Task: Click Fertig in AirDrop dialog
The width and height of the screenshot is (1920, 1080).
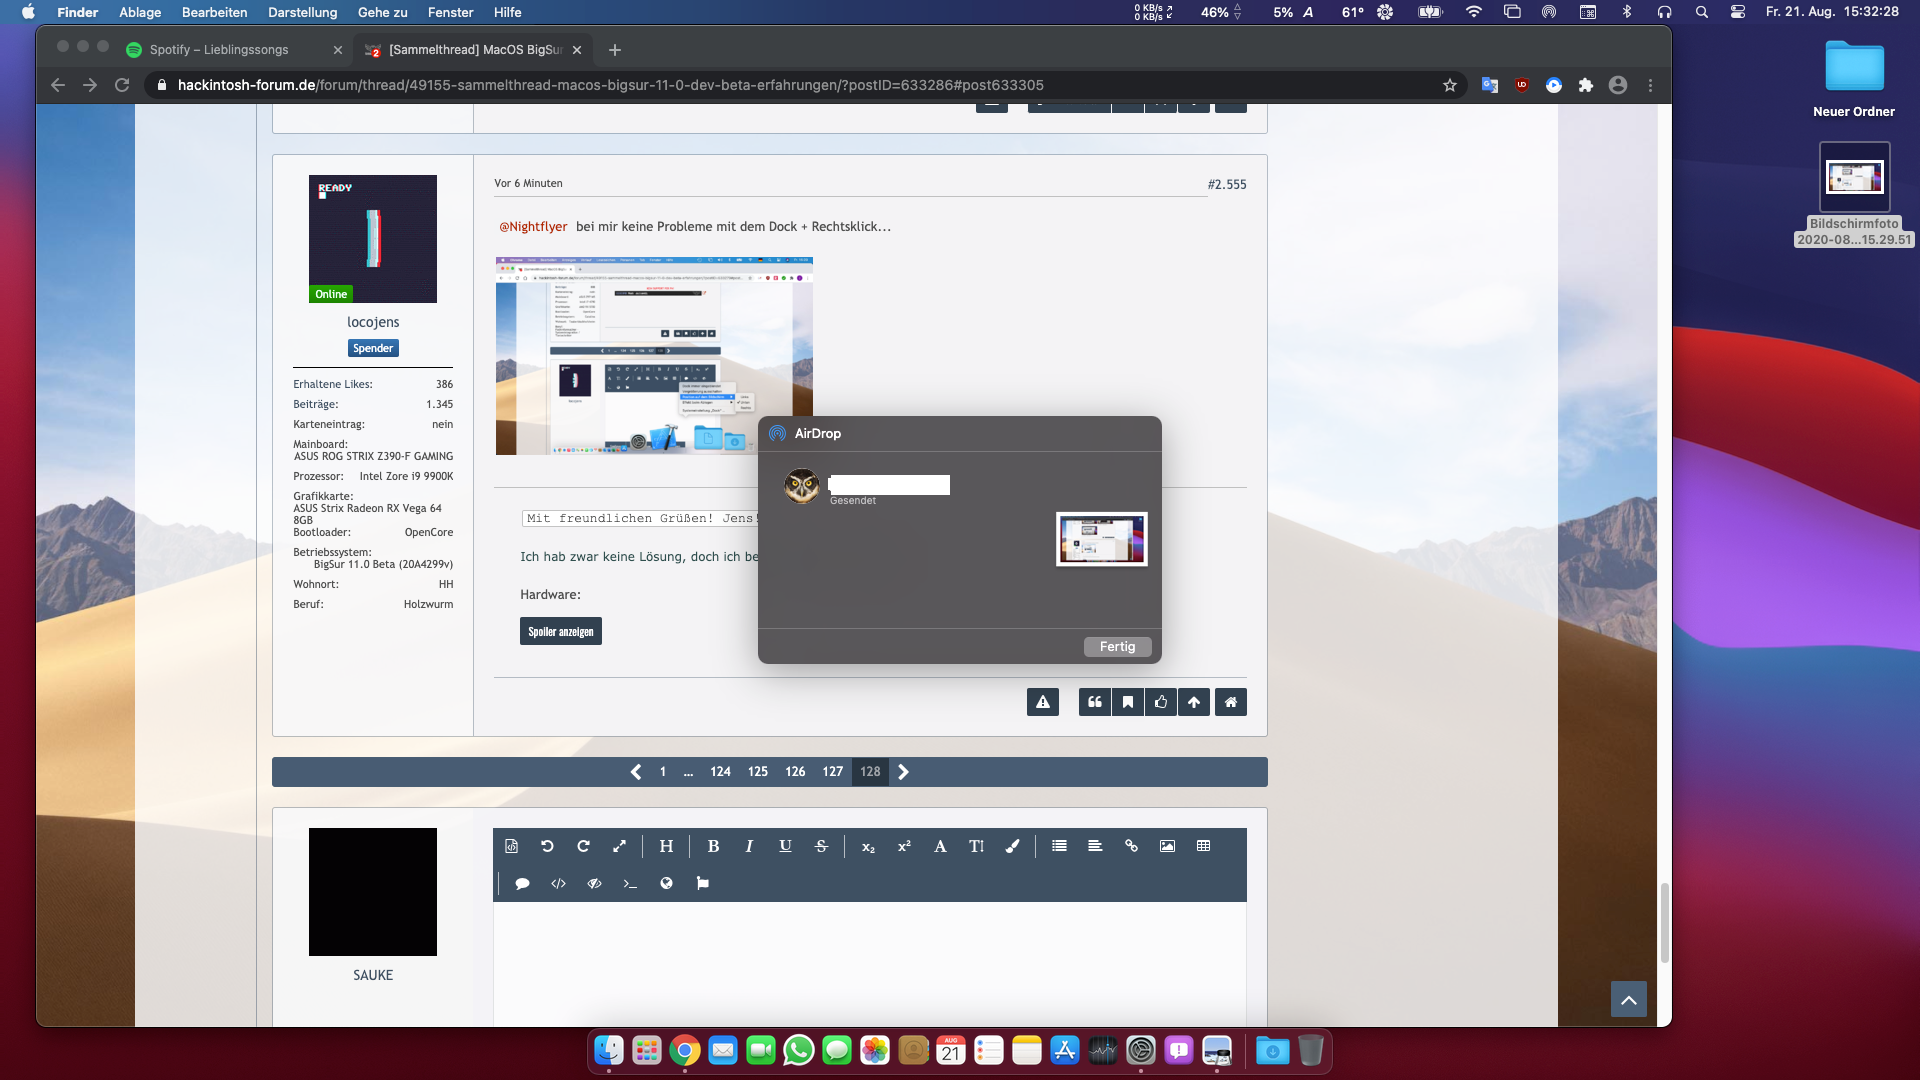Action: point(1117,647)
